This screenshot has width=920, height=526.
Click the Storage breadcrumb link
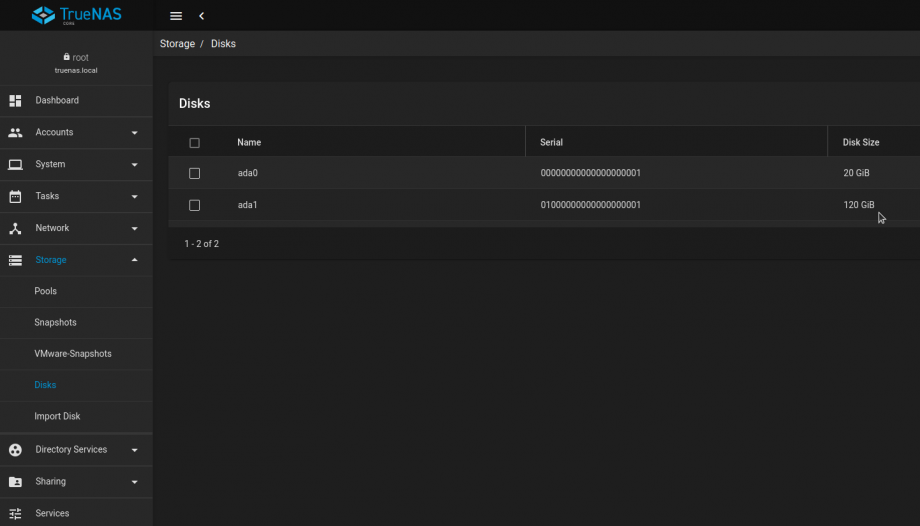click(x=177, y=44)
